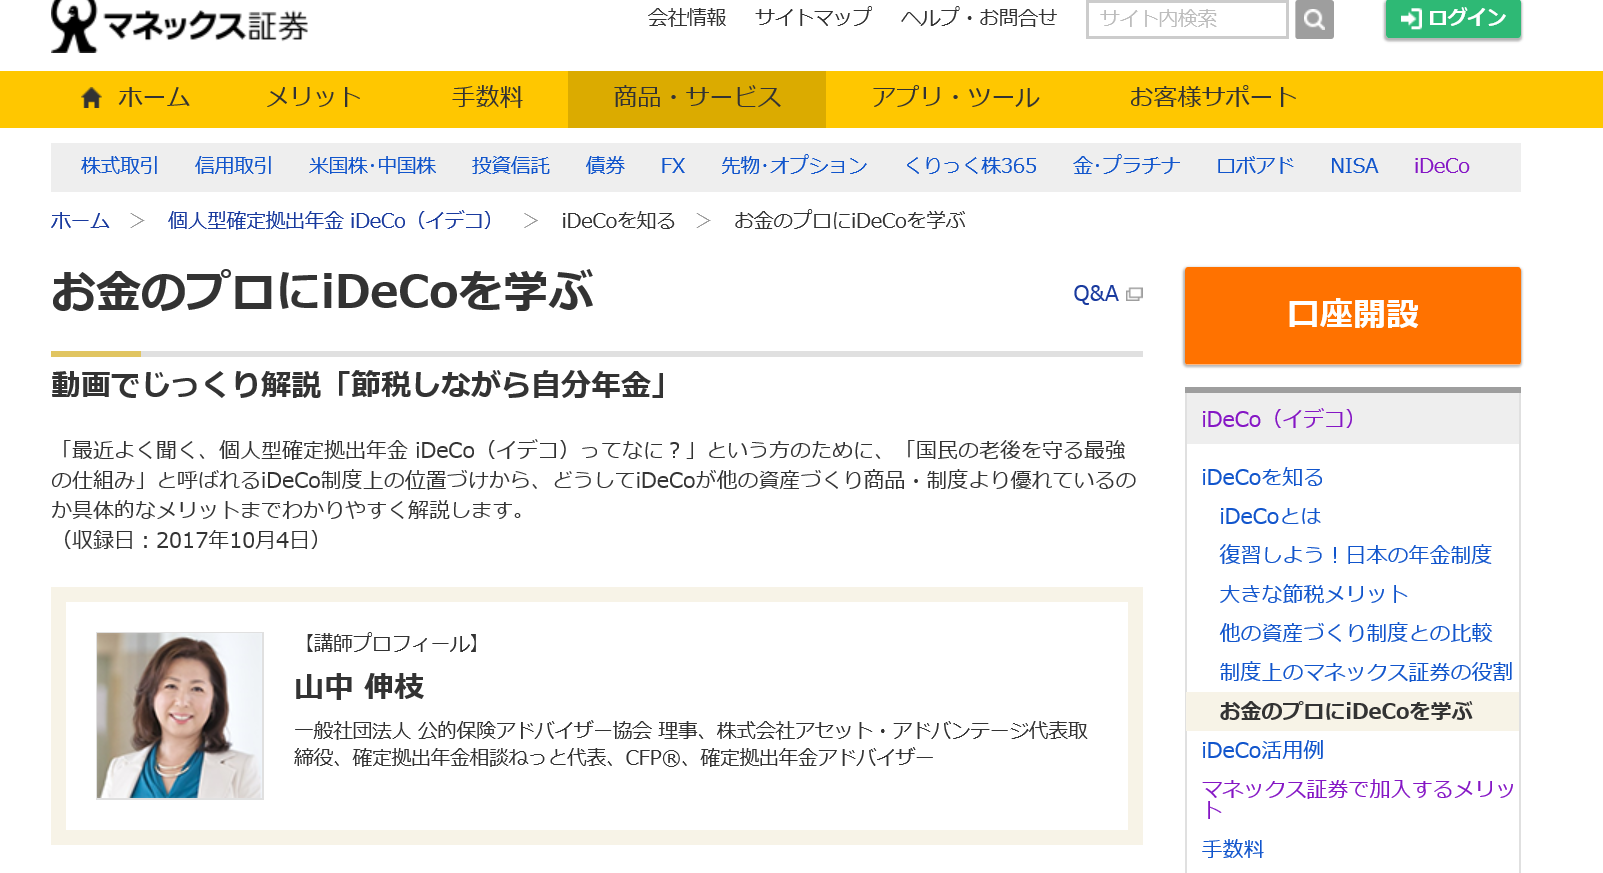Image resolution: width=1603 pixels, height=873 pixels.
Task: Open サイトマップ link in header
Action: click(813, 17)
